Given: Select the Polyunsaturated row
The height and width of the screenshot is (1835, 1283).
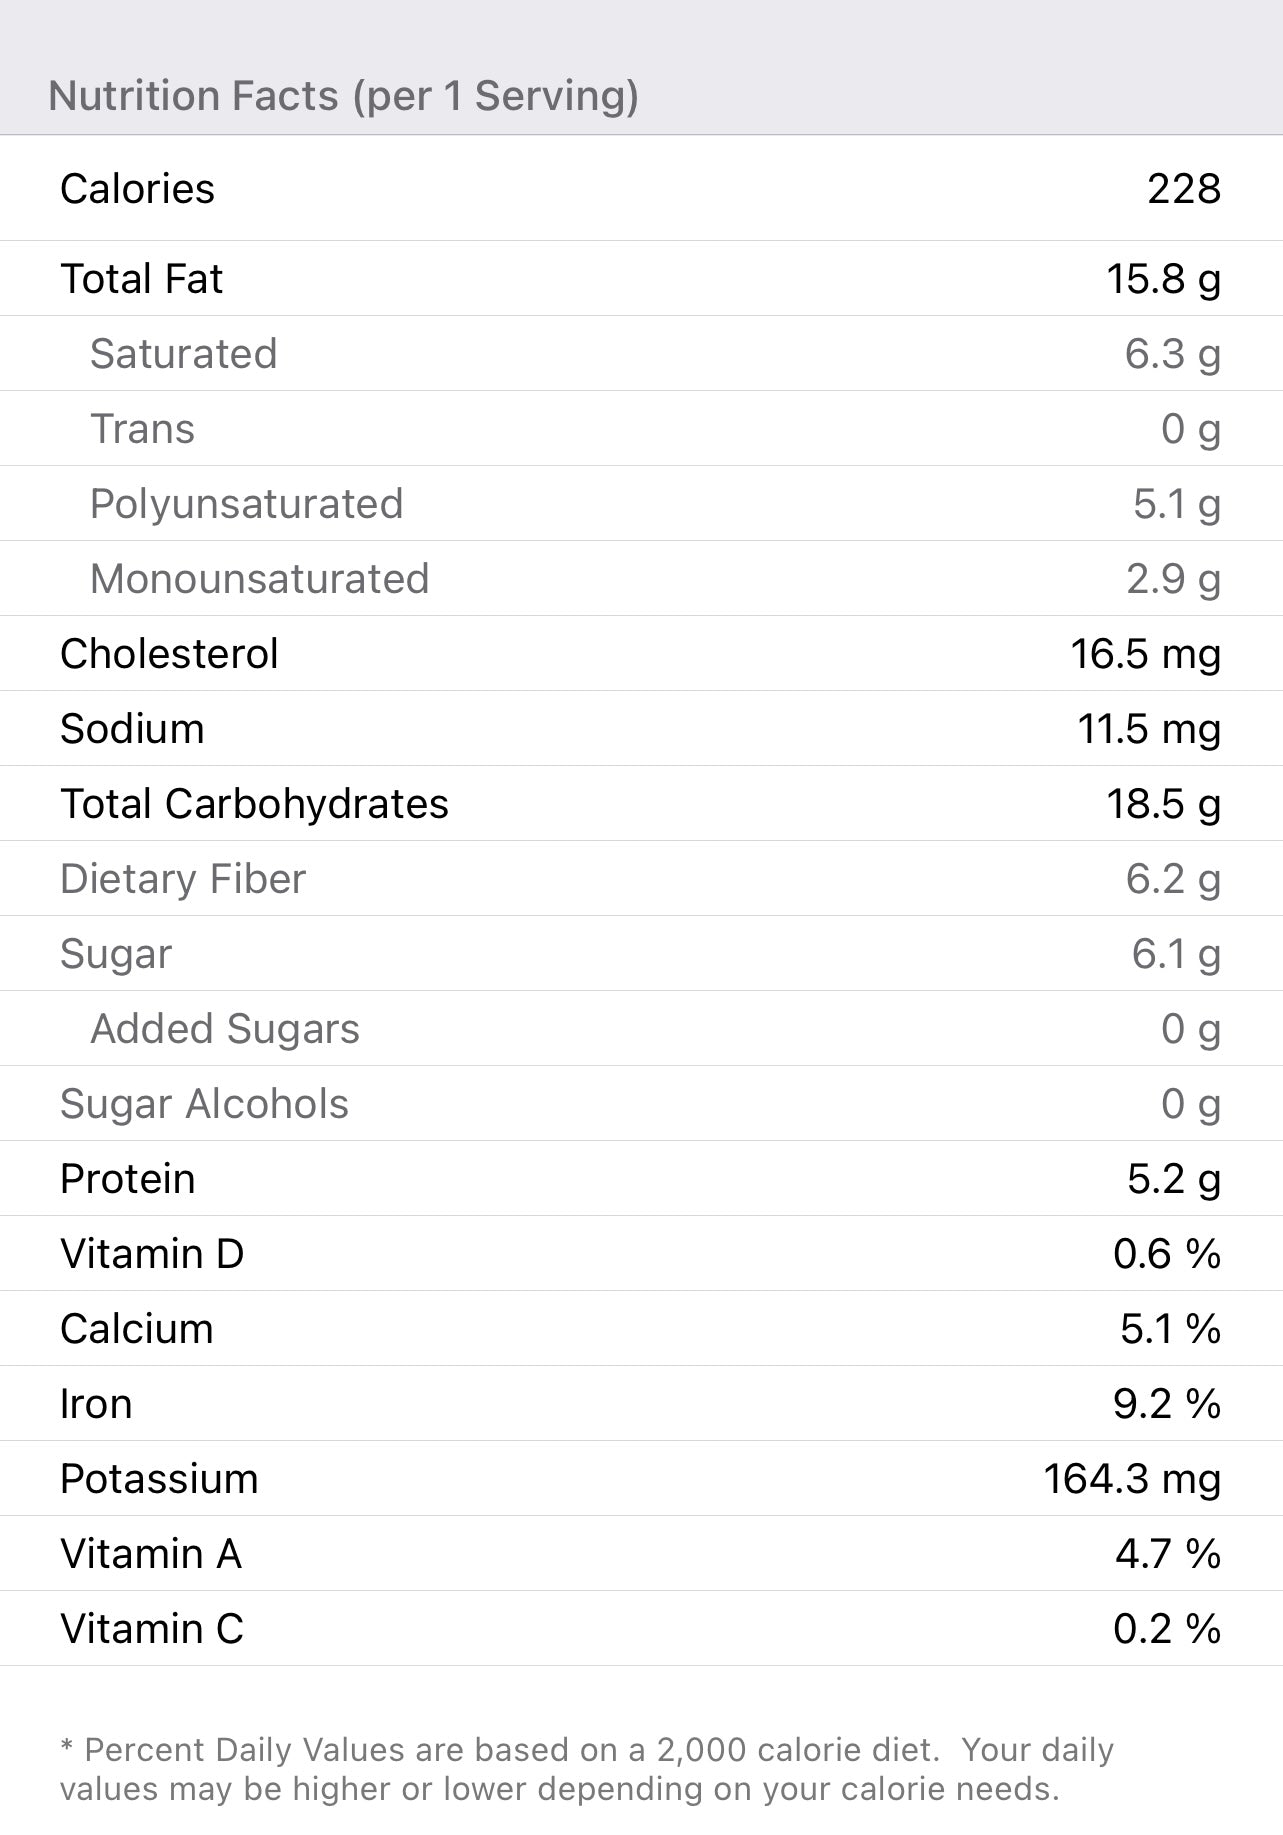Looking at the screenshot, I should (640, 504).
